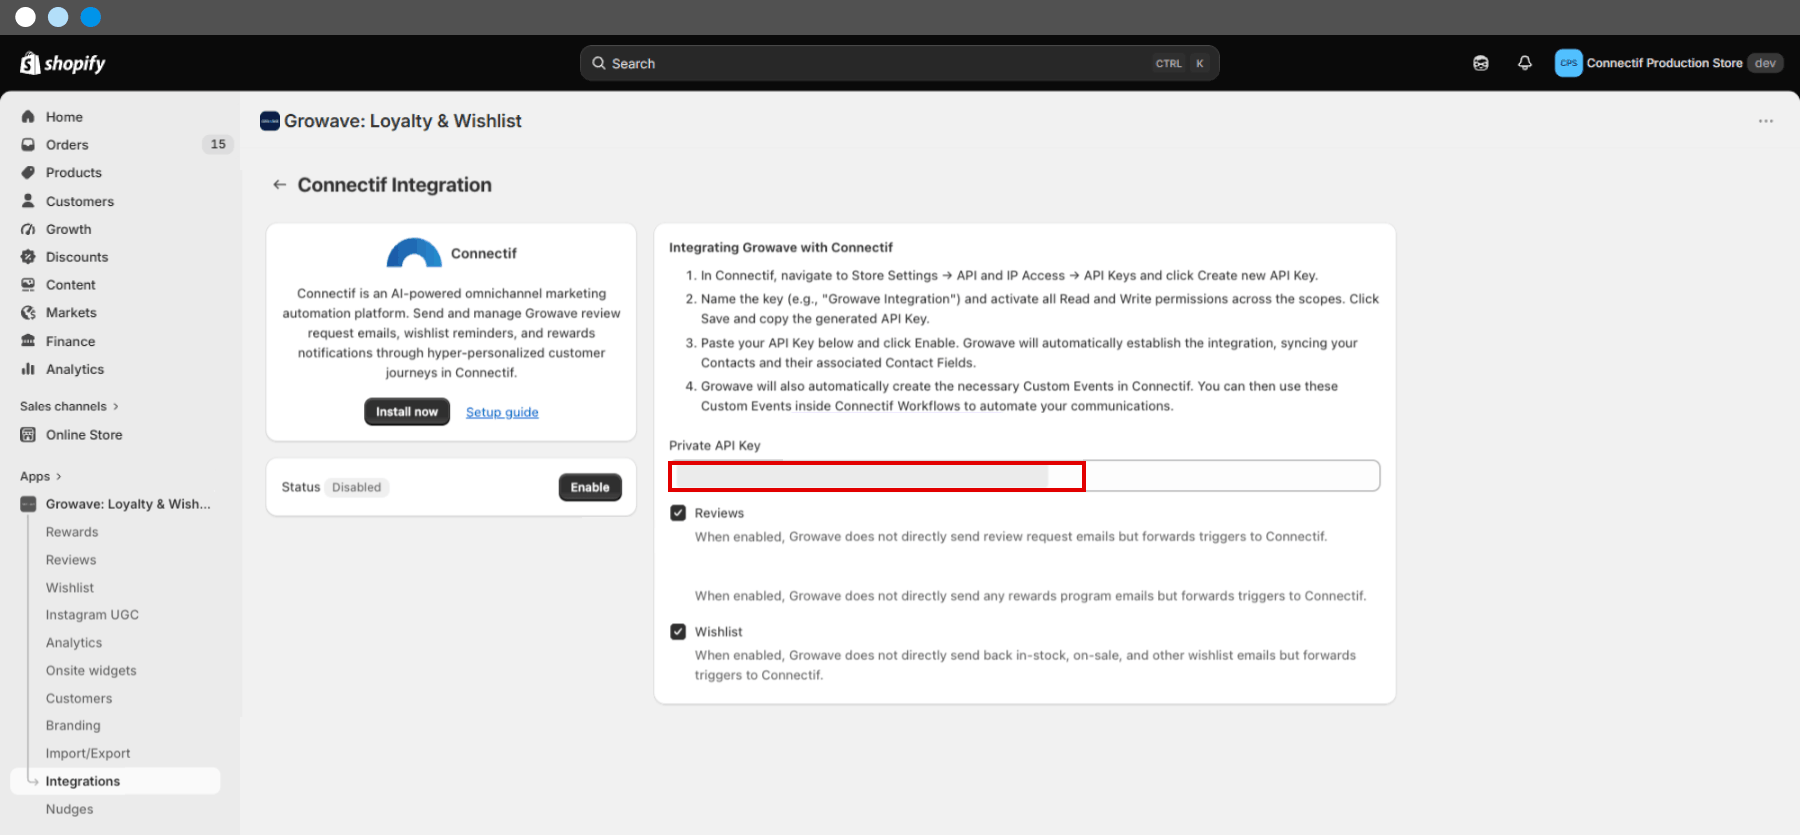Click the Products tag icon

point(28,173)
